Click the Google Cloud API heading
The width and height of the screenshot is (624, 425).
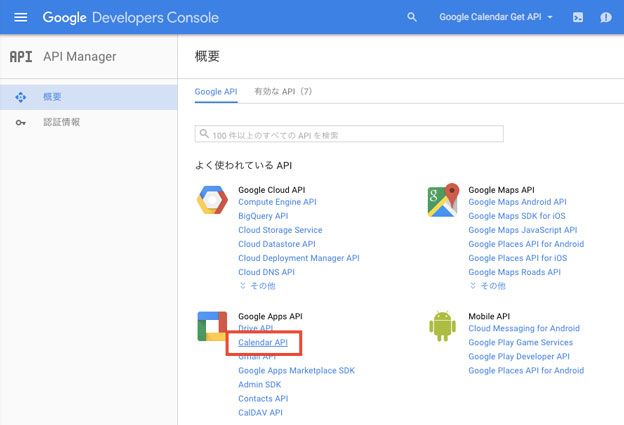tap(272, 190)
